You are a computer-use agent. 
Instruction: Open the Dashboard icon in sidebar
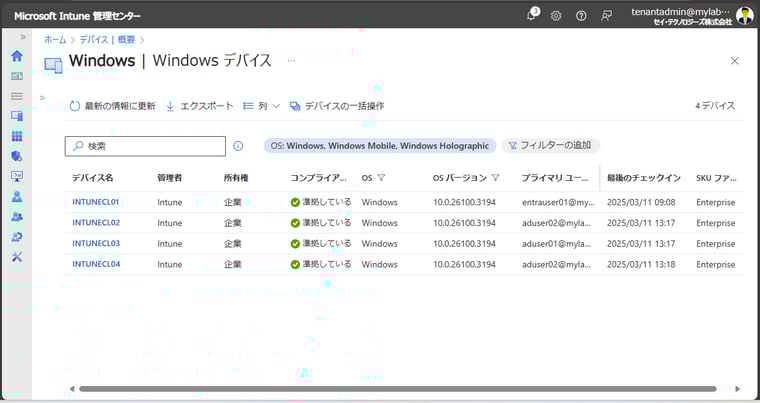coord(17,76)
